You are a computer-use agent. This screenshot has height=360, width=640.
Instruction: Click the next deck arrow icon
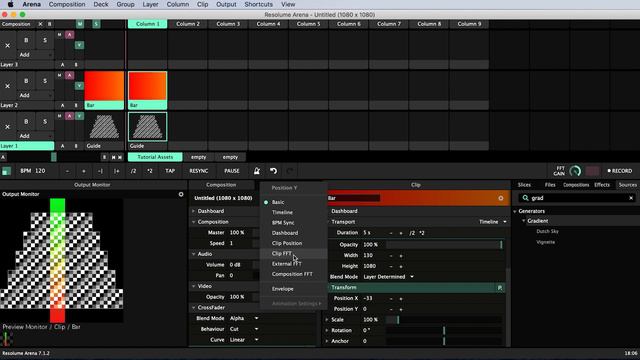(120, 157)
